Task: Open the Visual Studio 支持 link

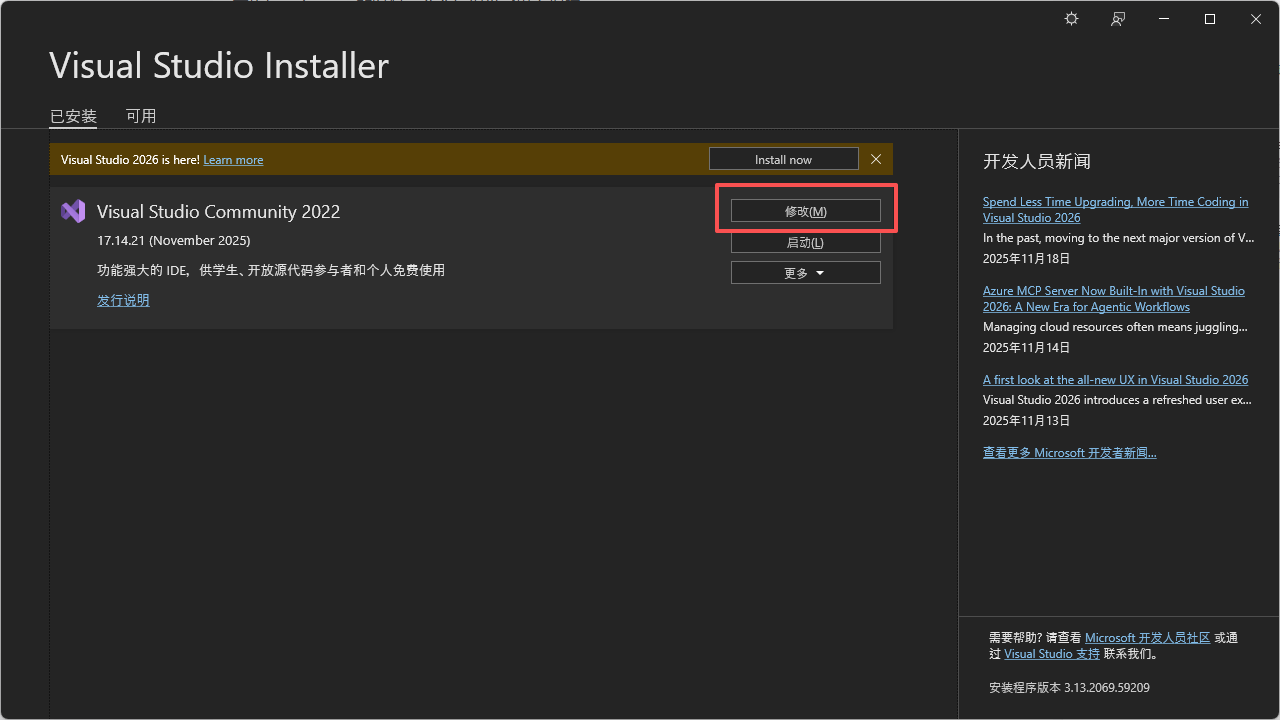Action: point(1051,654)
